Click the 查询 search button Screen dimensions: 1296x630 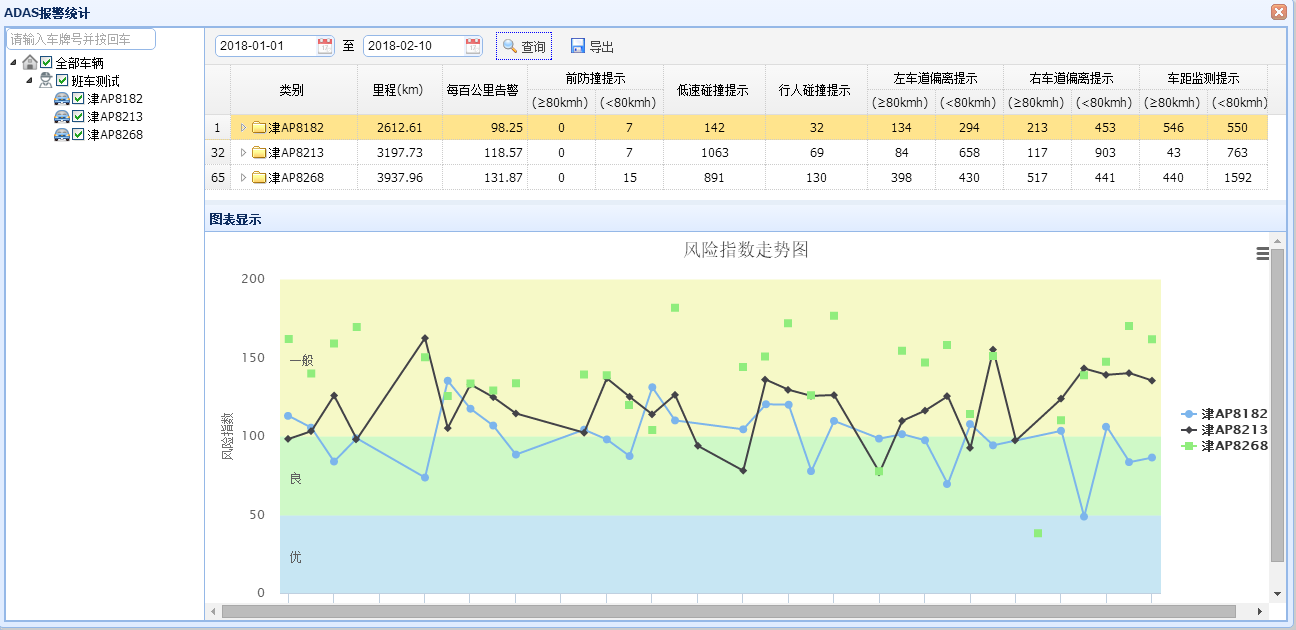coord(524,47)
